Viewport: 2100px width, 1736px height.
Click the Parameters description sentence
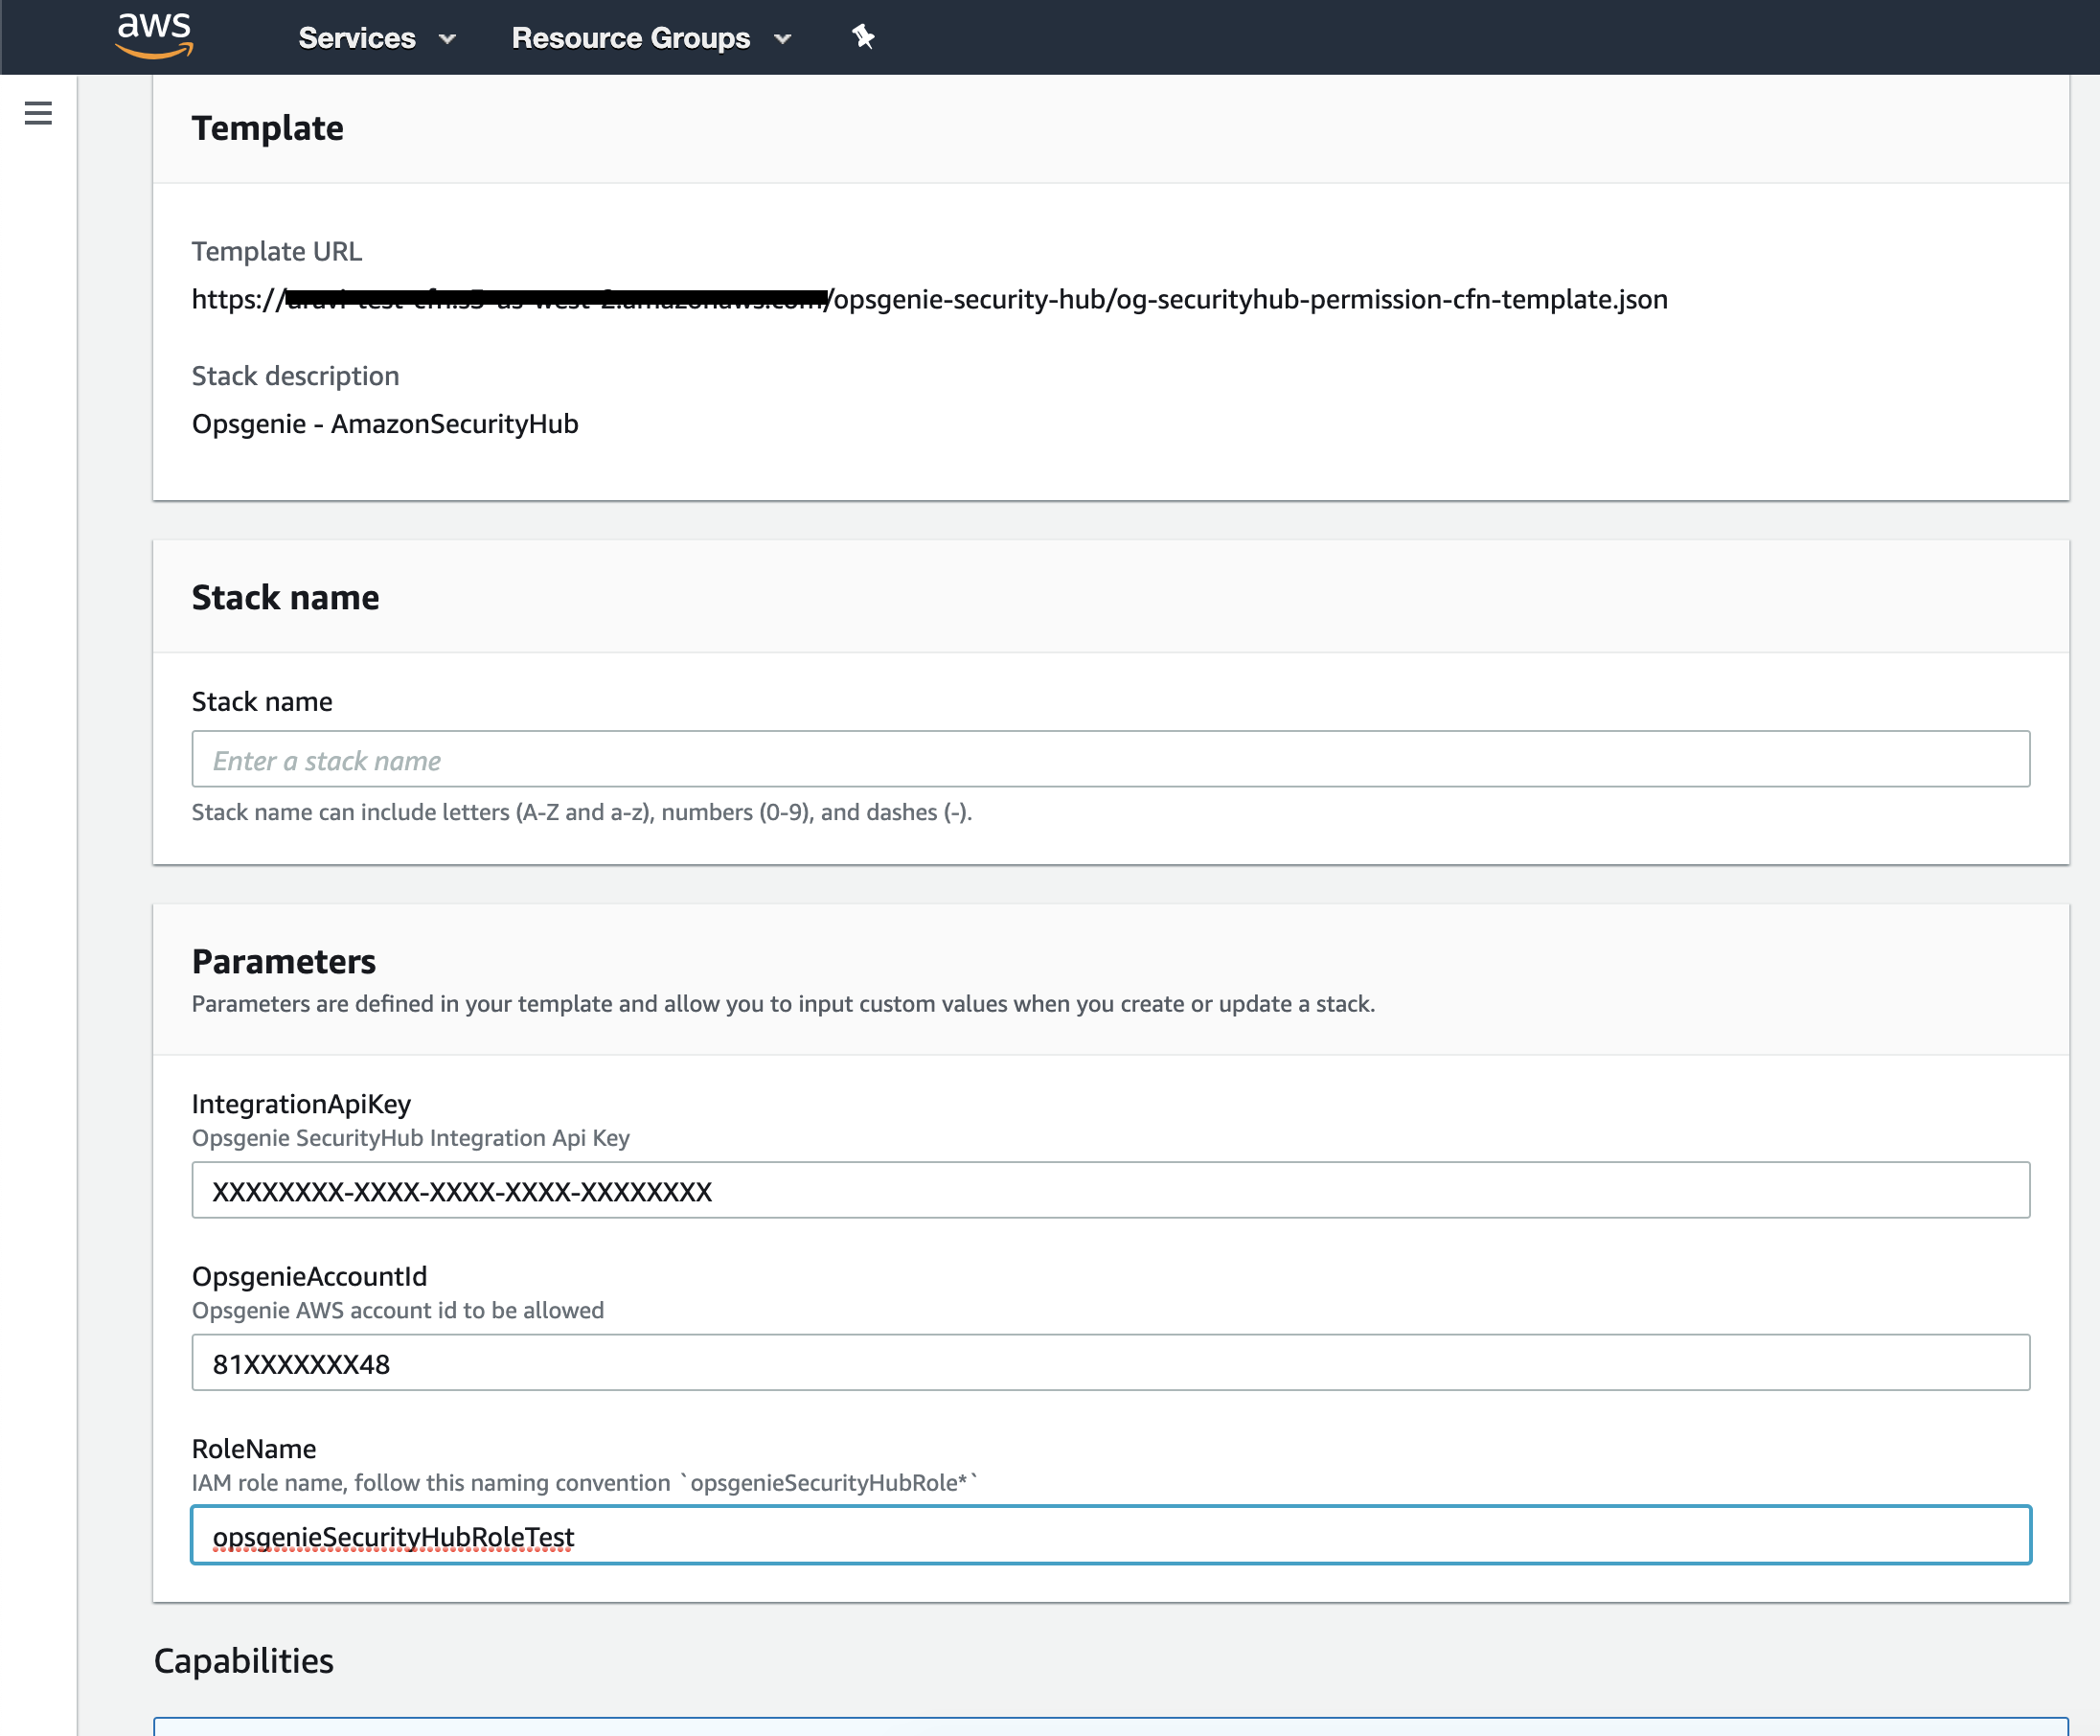[783, 1004]
